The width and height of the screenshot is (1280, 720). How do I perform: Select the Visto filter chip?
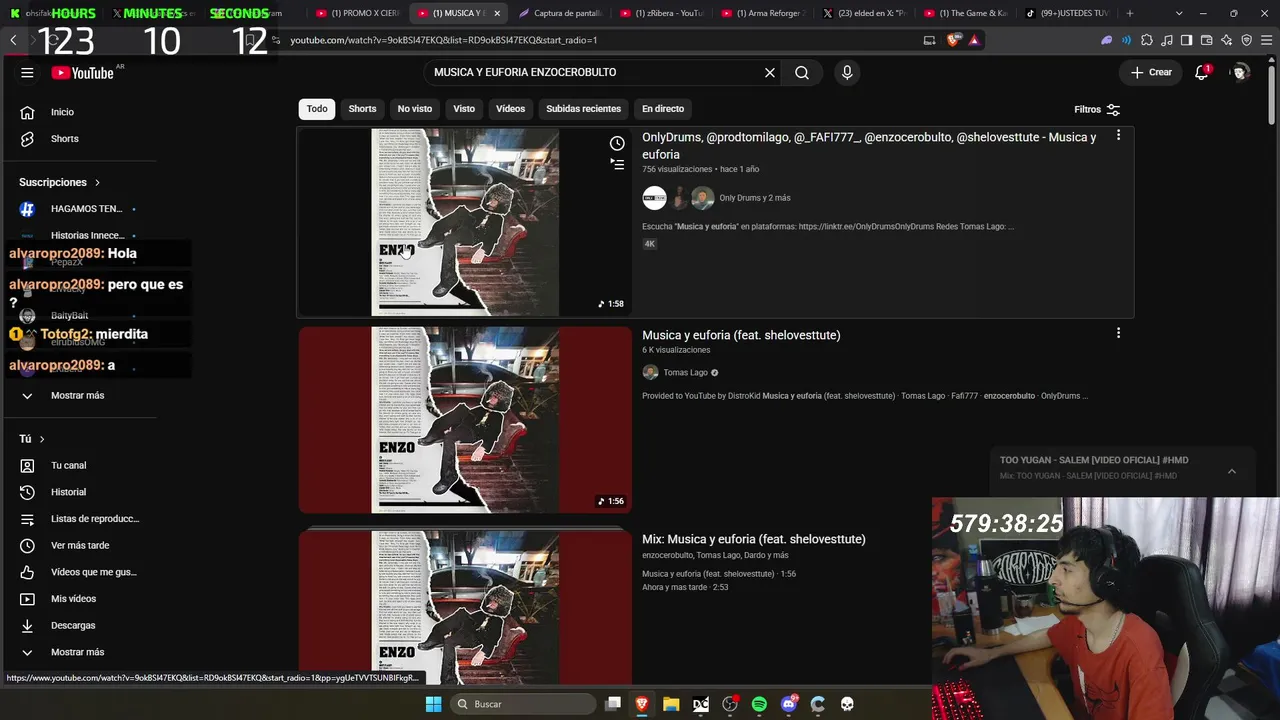[464, 109]
